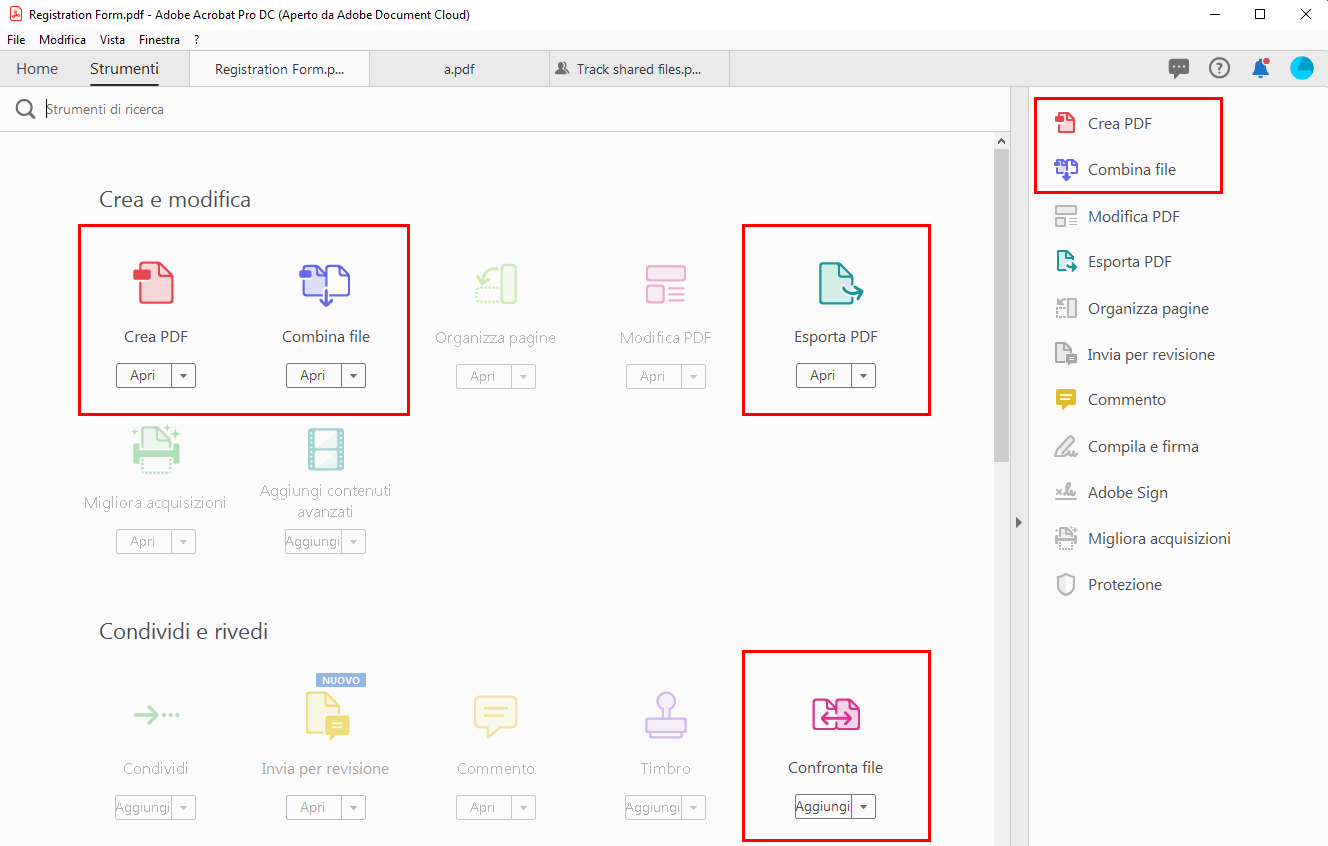
Task: Click Apri button under Organizza pagine
Action: click(x=483, y=376)
